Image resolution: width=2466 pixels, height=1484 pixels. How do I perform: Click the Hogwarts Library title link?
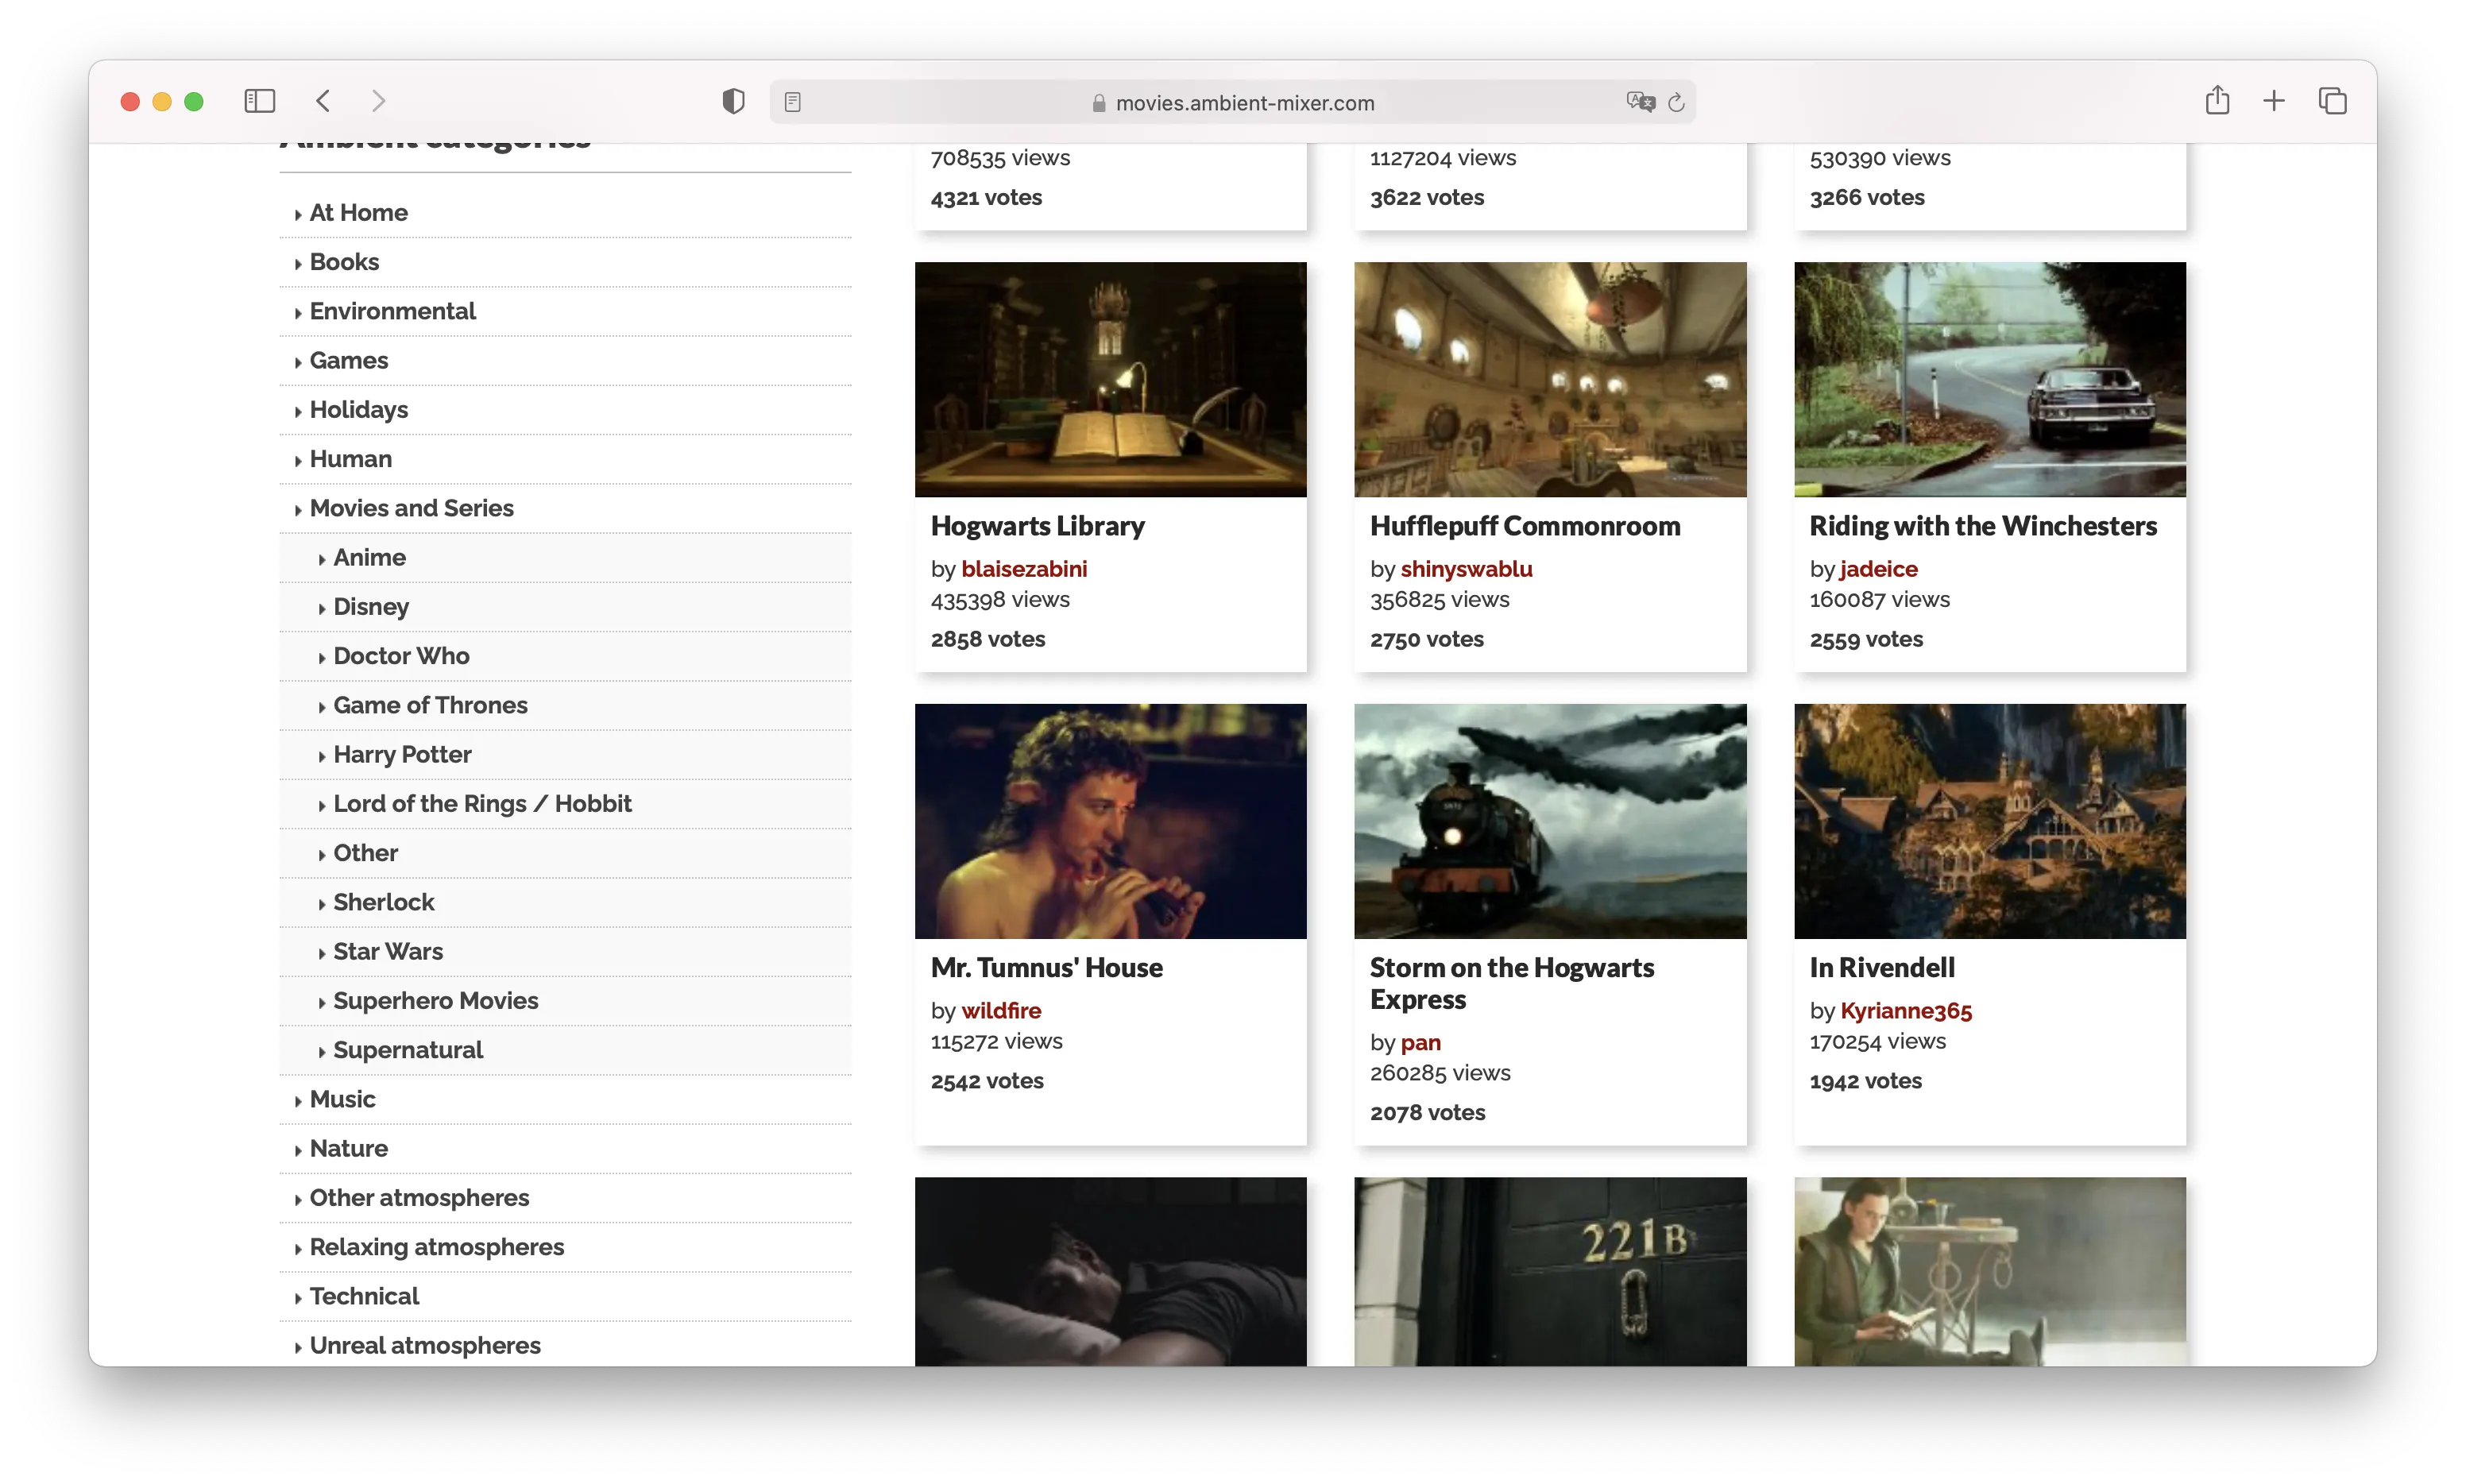coord(1037,526)
